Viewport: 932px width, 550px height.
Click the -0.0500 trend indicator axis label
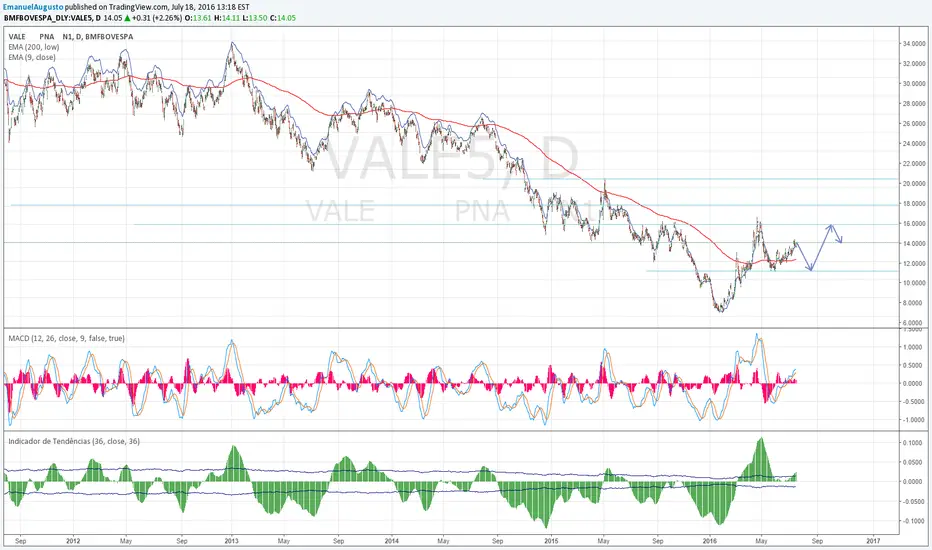914,501
